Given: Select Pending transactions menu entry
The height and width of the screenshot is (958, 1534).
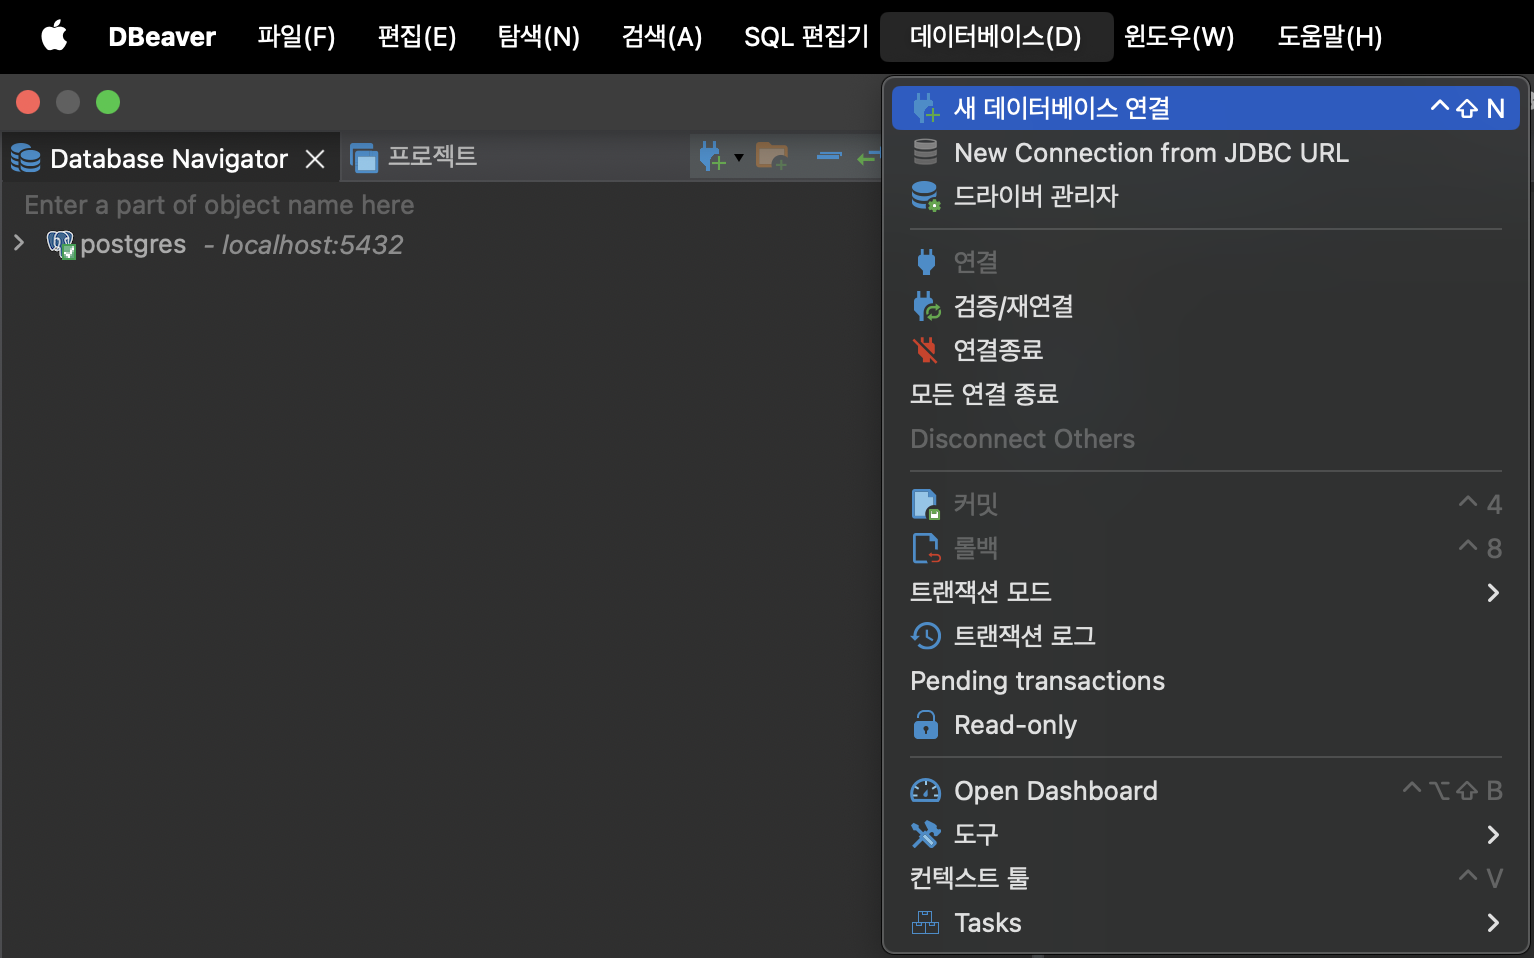Looking at the screenshot, I should [1205, 681].
